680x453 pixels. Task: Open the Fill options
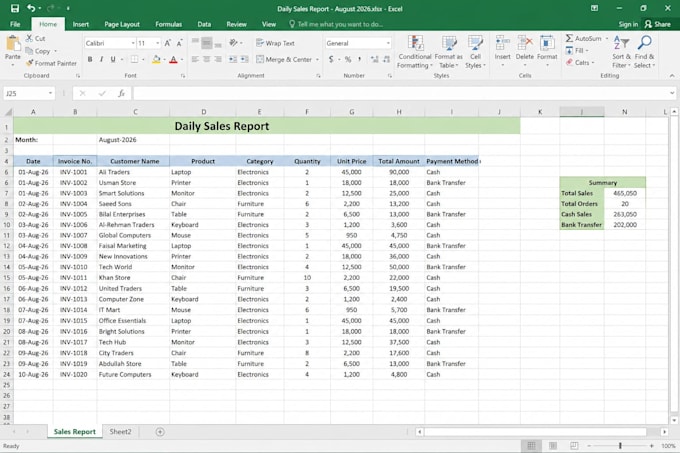click(x=577, y=51)
